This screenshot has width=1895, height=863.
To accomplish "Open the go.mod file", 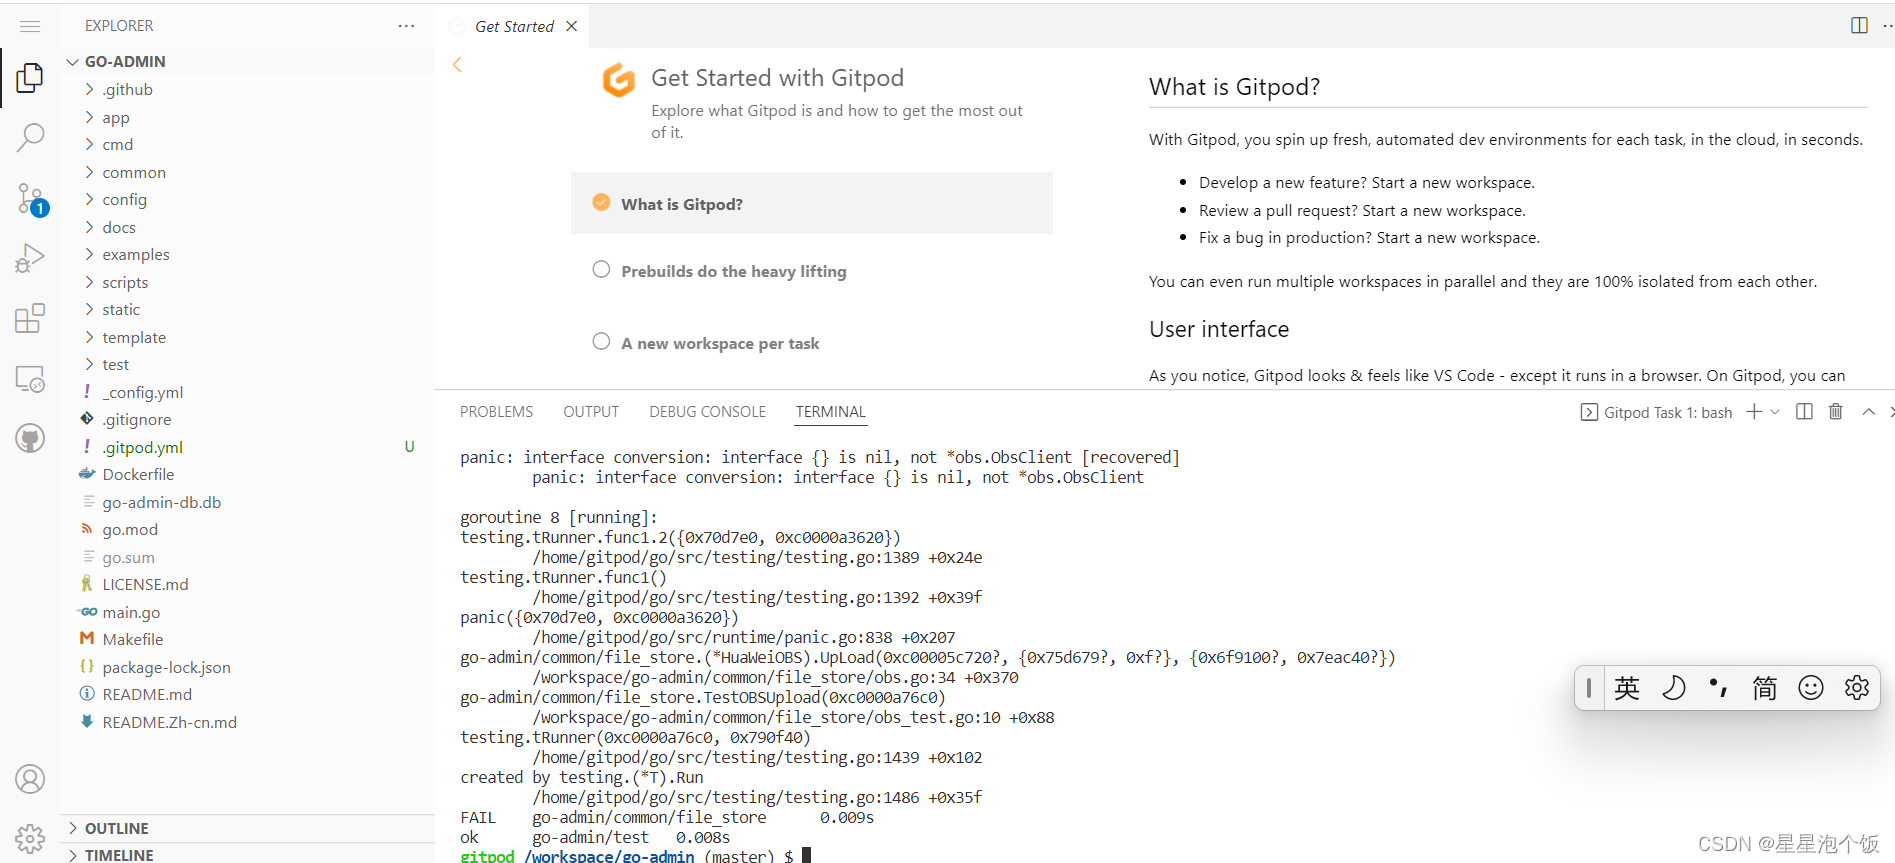I will (x=247, y=529).
